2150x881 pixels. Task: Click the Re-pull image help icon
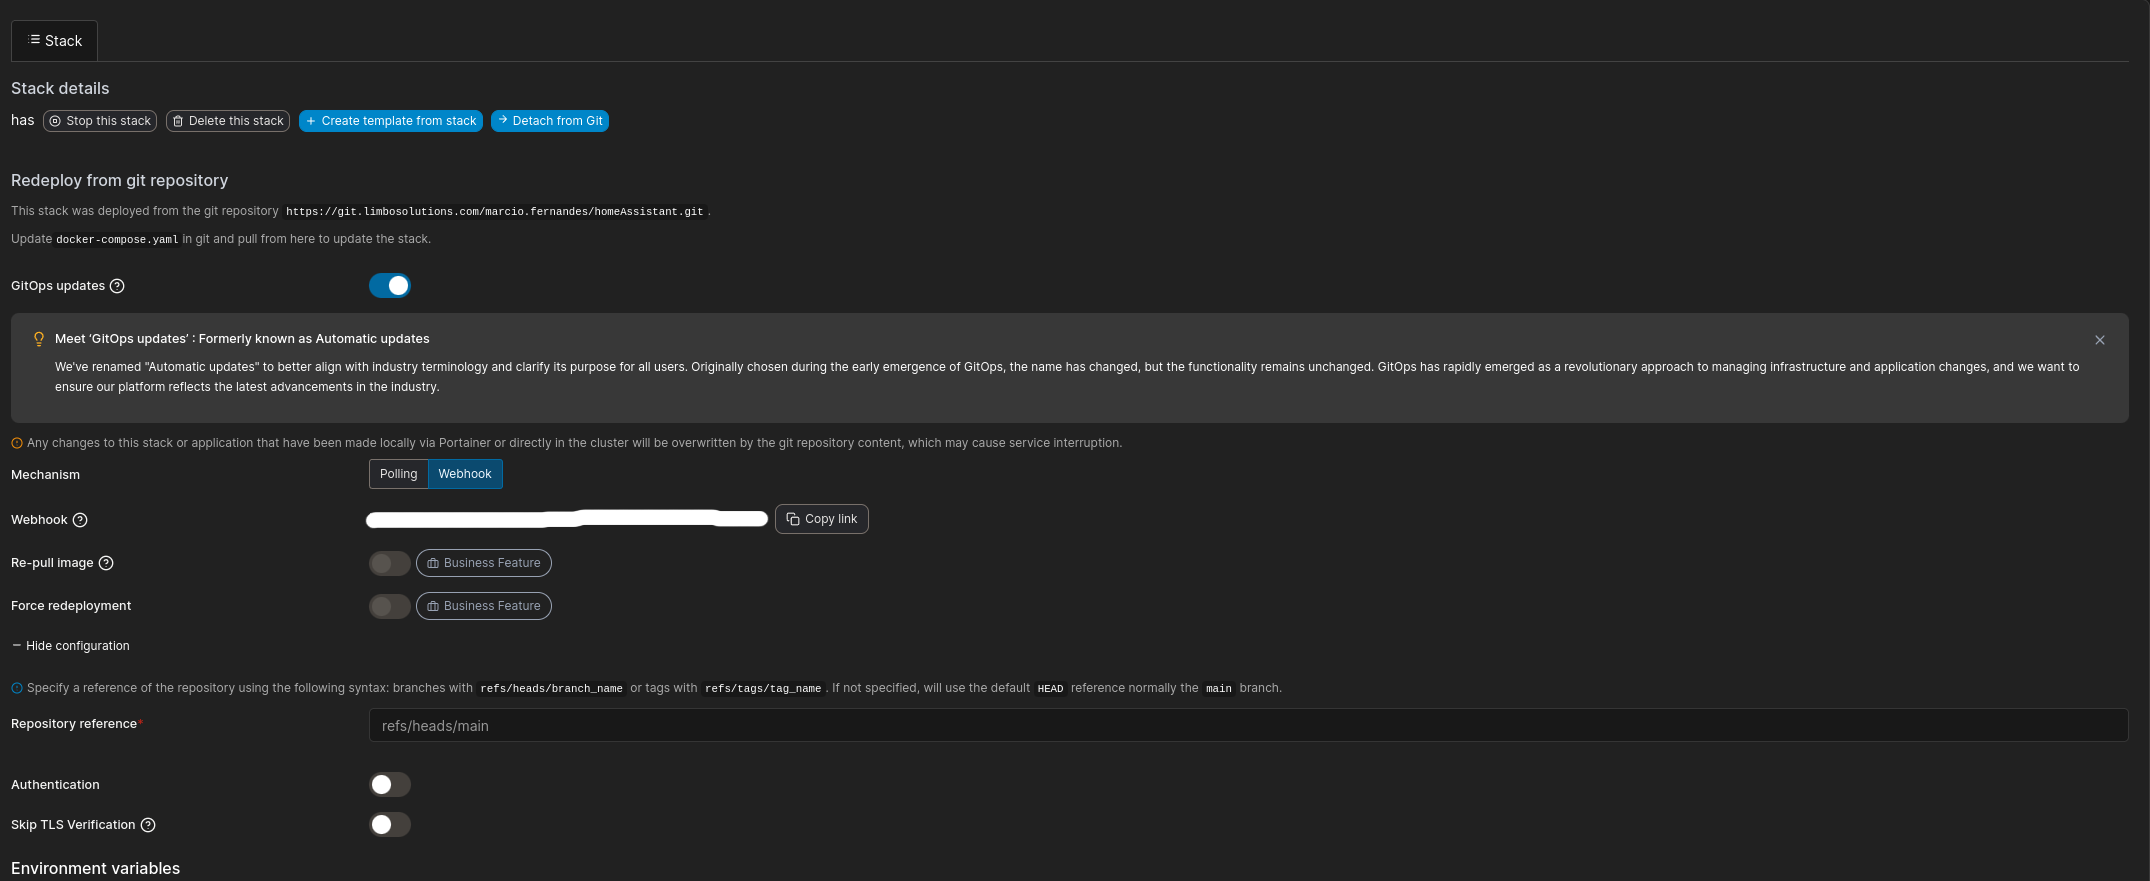tap(106, 563)
